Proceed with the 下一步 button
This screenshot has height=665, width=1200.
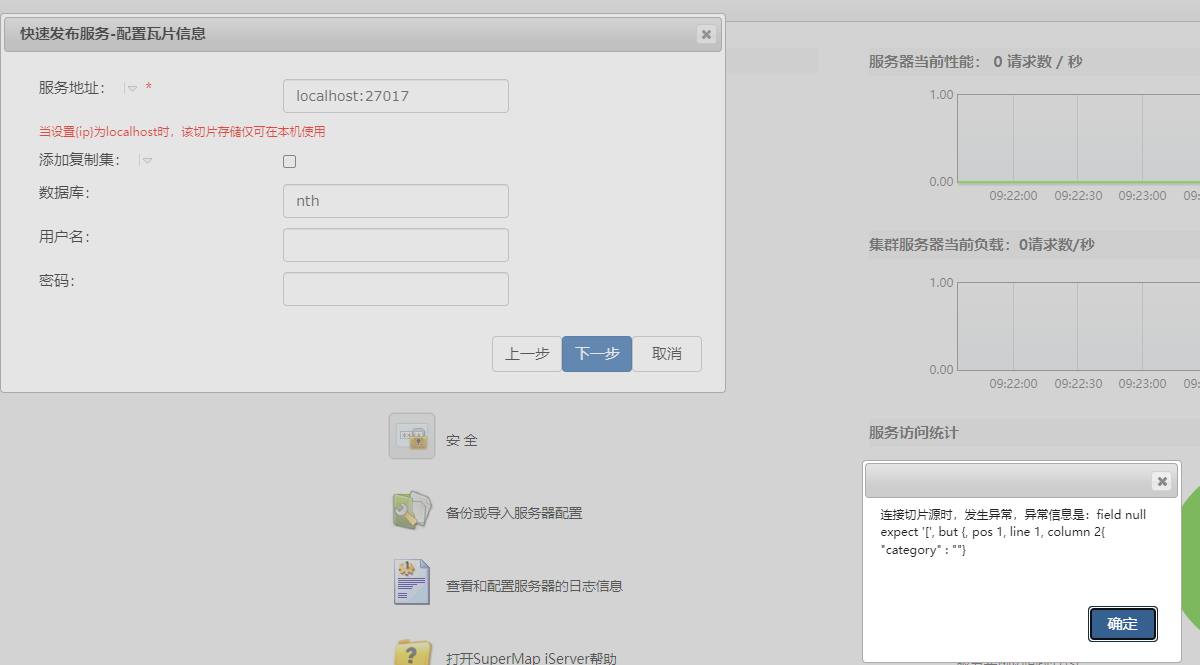[x=597, y=354]
